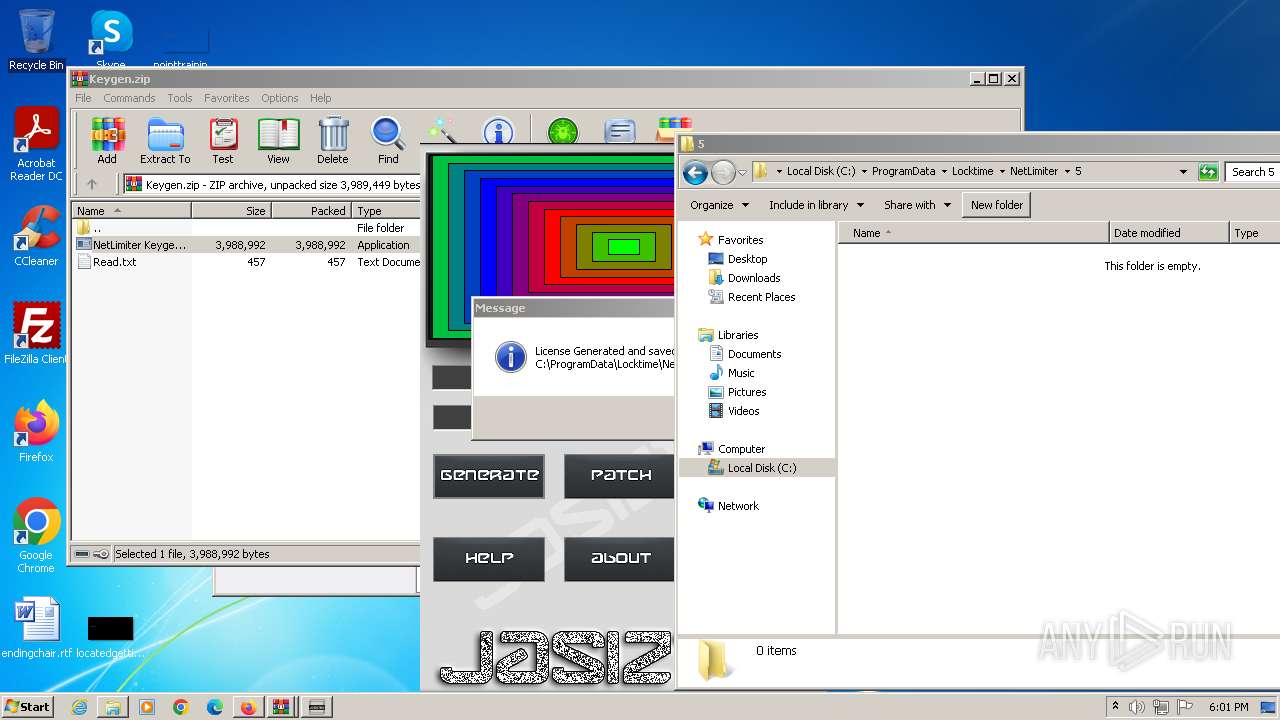Screen dimensions: 1280x720
Task: Sort by Size column in WinRAR
Action: (232, 211)
